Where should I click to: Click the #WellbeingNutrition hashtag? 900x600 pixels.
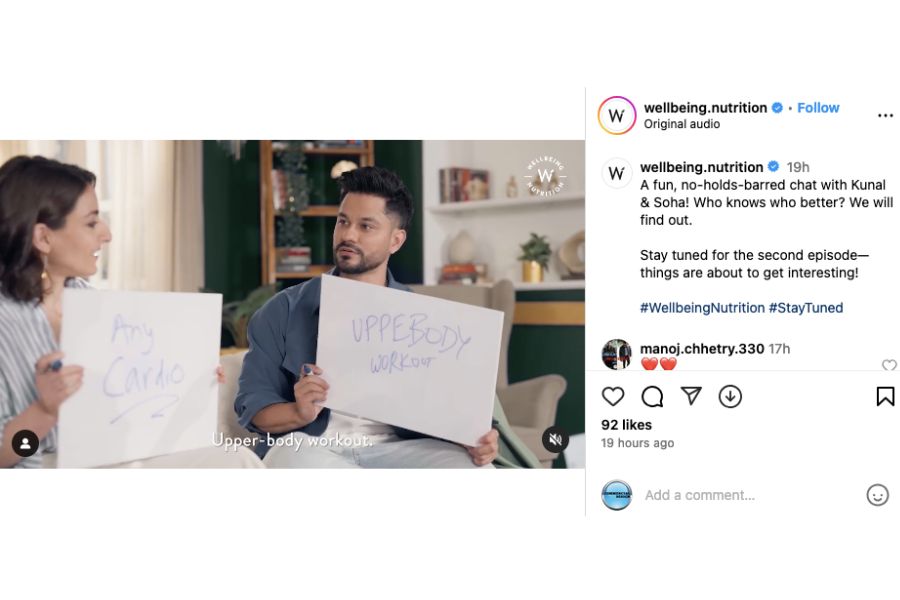tap(702, 308)
